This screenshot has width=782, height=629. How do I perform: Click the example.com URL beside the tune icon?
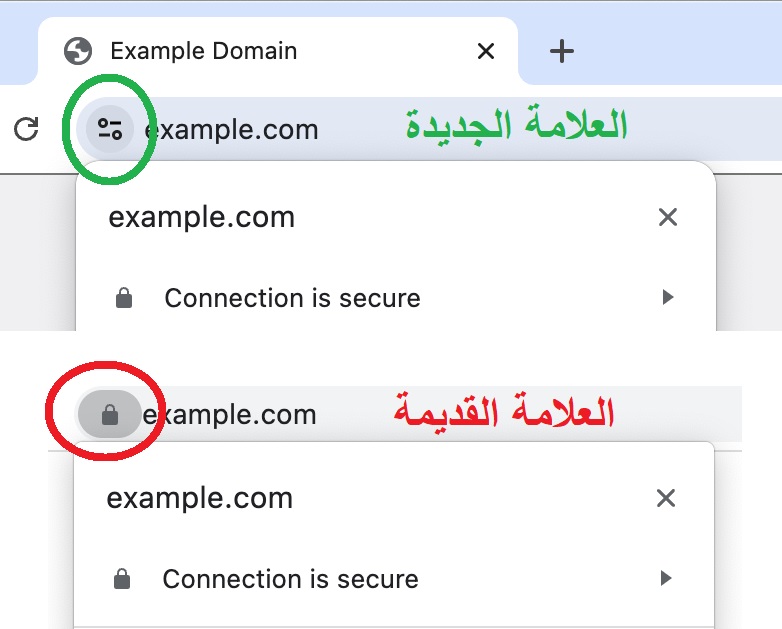point(232,129)
